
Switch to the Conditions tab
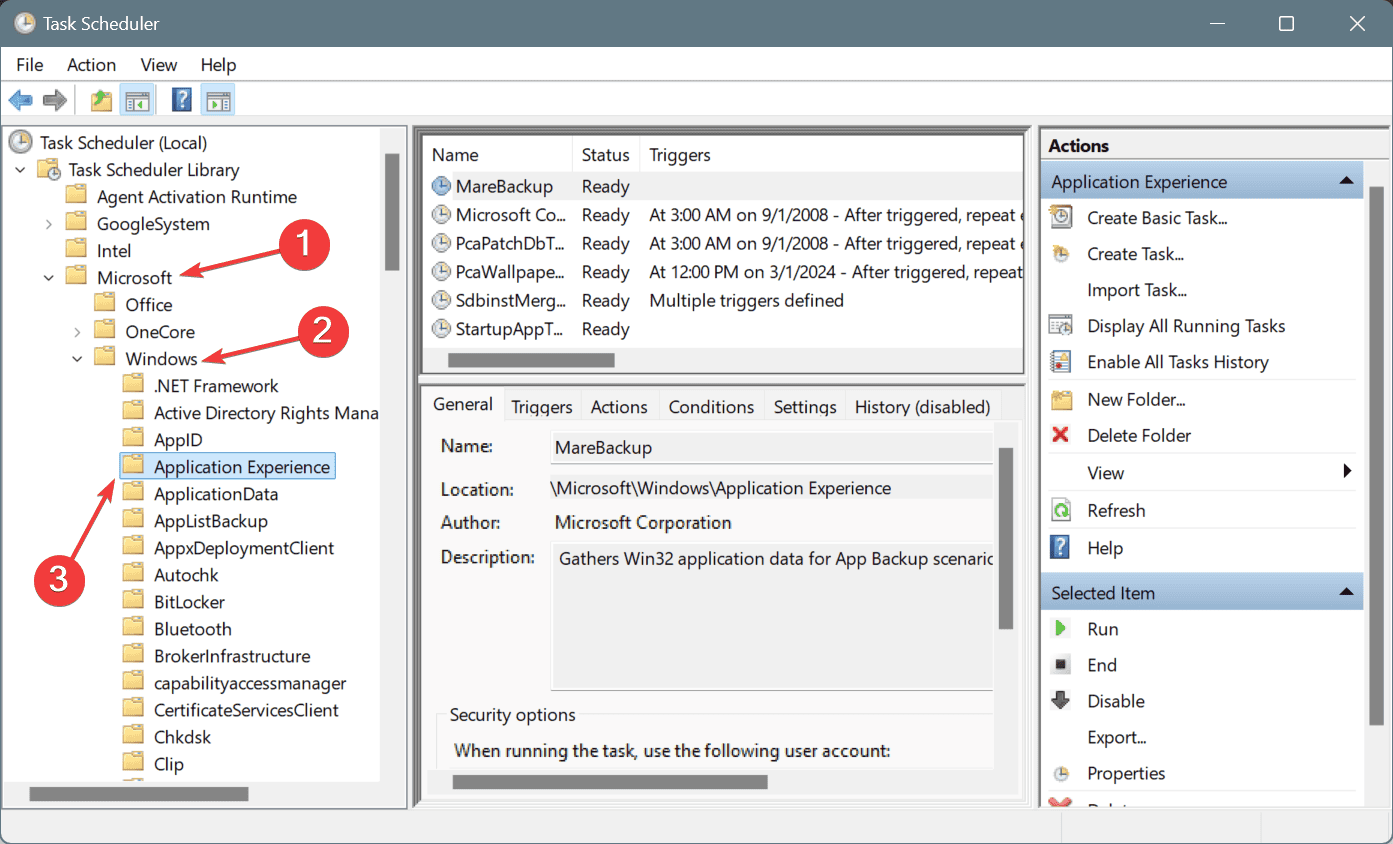(x=711, y=407)
